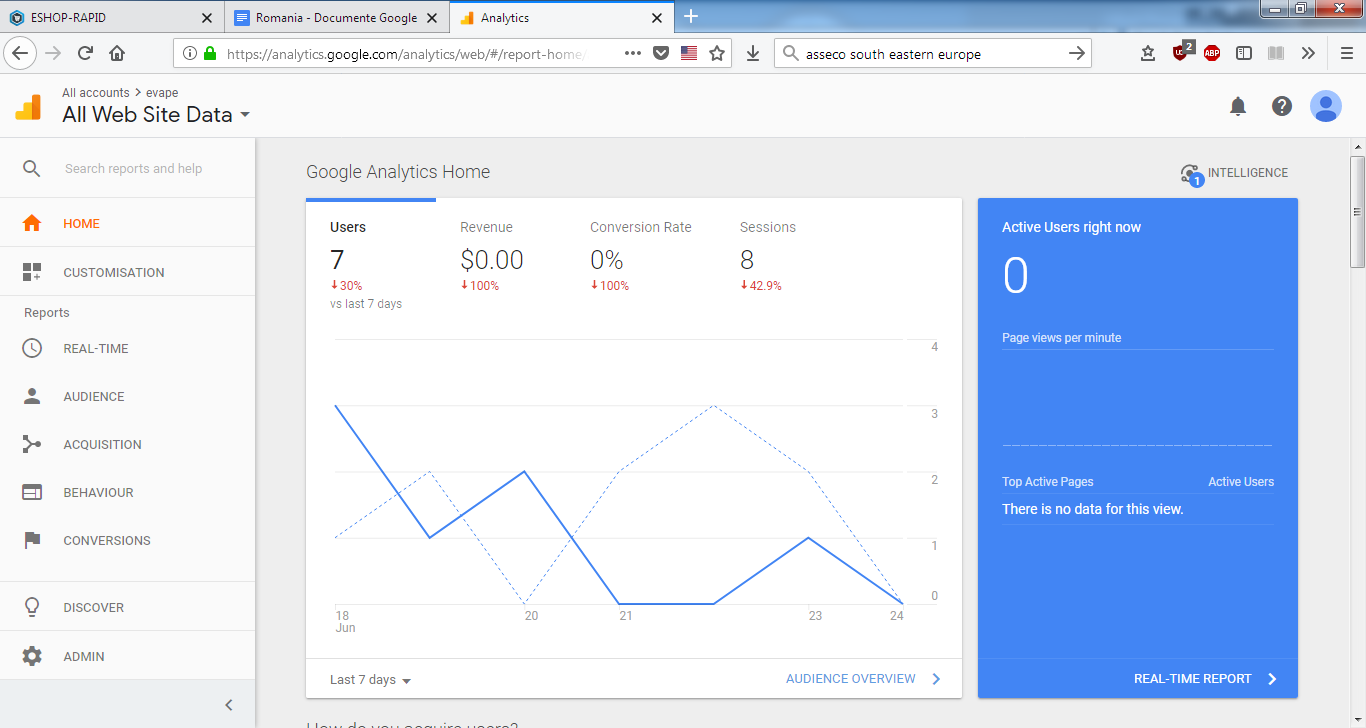Open the downloads arrow icon
The height and width of the screenshot is (728, 1366).
753,54
